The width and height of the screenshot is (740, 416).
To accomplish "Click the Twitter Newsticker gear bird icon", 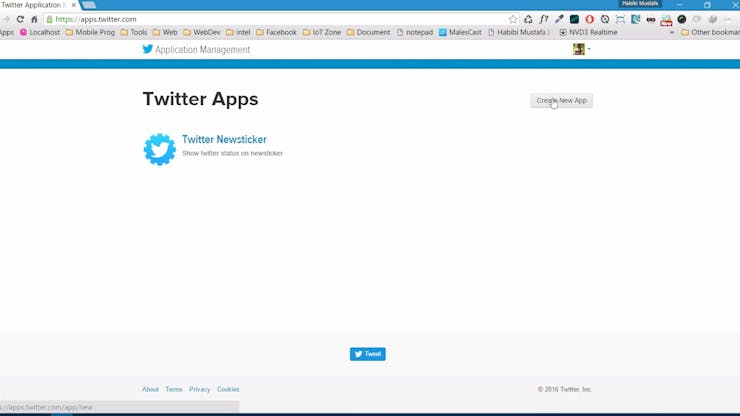I will (160, 149).
